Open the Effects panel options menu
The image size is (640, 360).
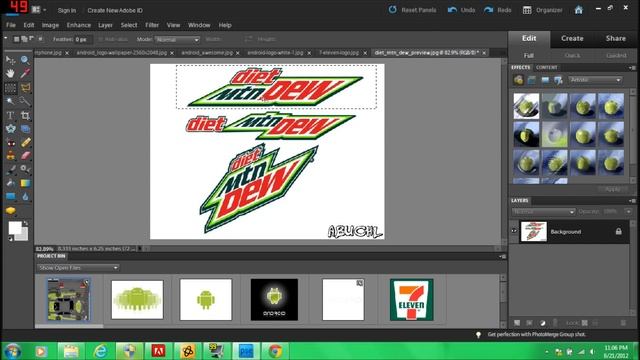pyautogui.click(x=632, y=68)
